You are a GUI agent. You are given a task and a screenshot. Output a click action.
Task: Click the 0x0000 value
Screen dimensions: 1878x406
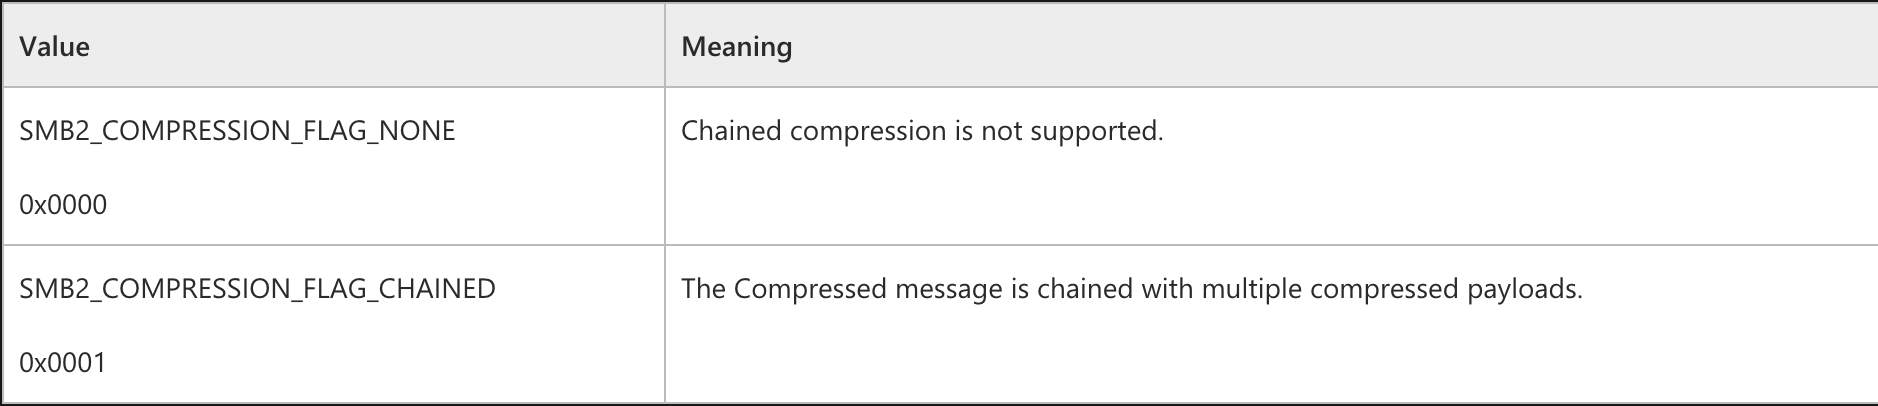pos(63,205)
